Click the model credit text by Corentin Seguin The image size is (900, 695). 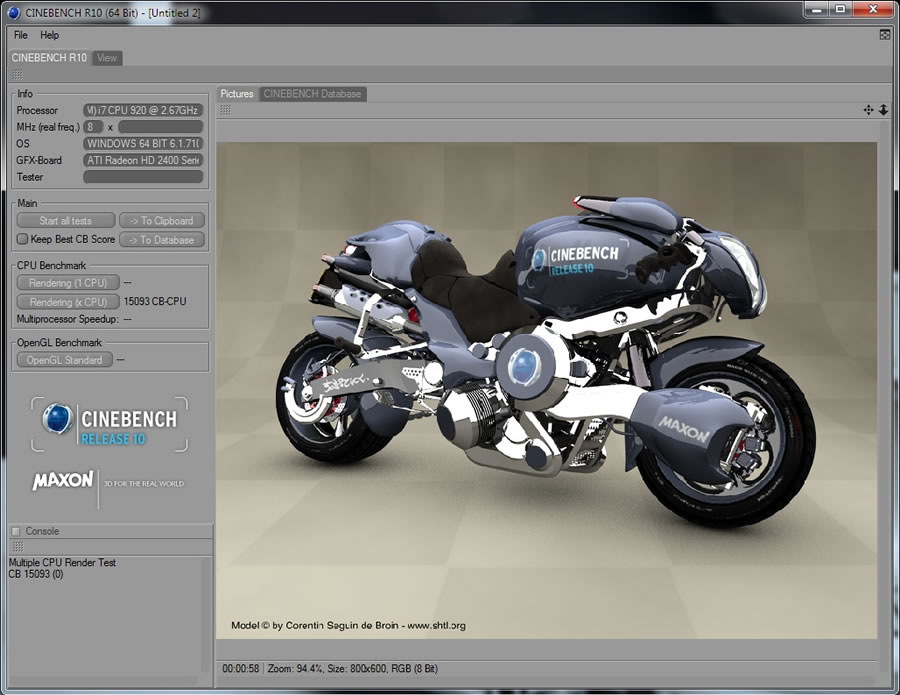tap(348, 626)
